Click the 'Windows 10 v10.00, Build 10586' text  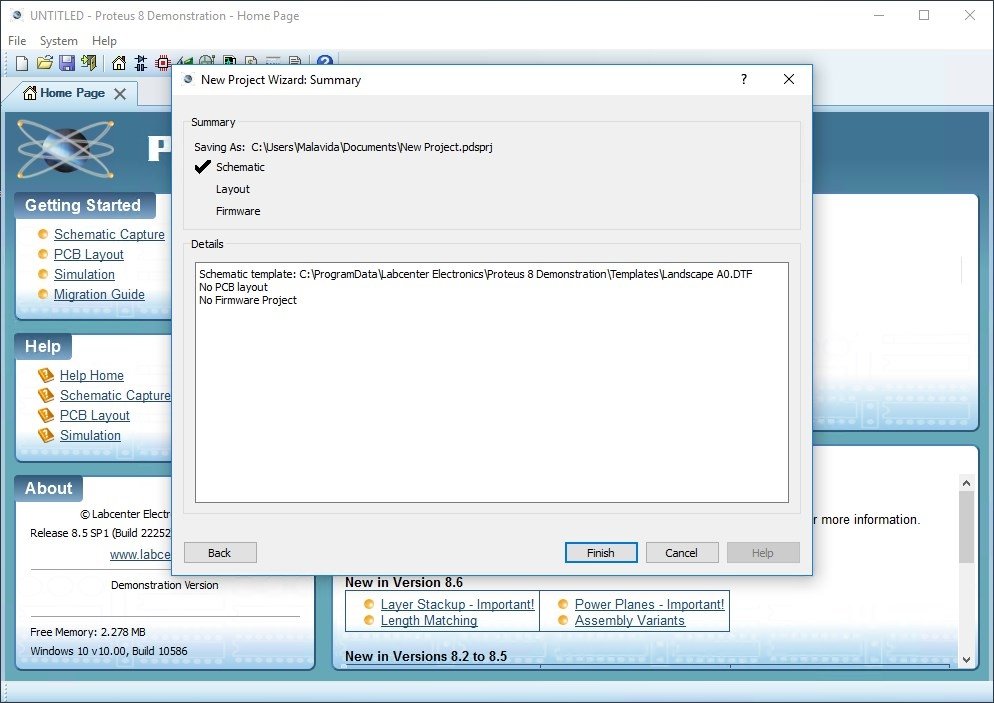point(109,651)
